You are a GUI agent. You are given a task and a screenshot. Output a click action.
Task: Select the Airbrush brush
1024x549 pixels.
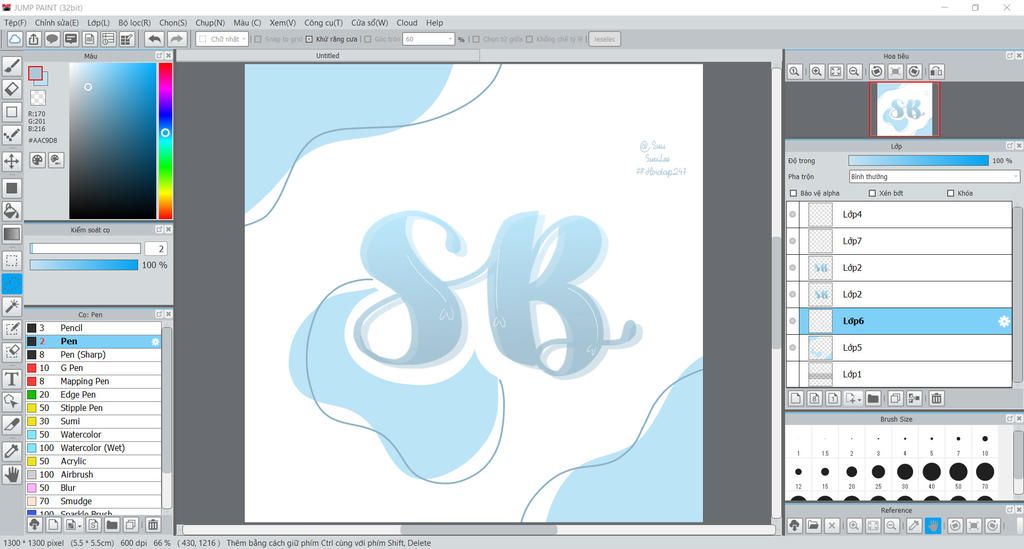click(93, 475)
